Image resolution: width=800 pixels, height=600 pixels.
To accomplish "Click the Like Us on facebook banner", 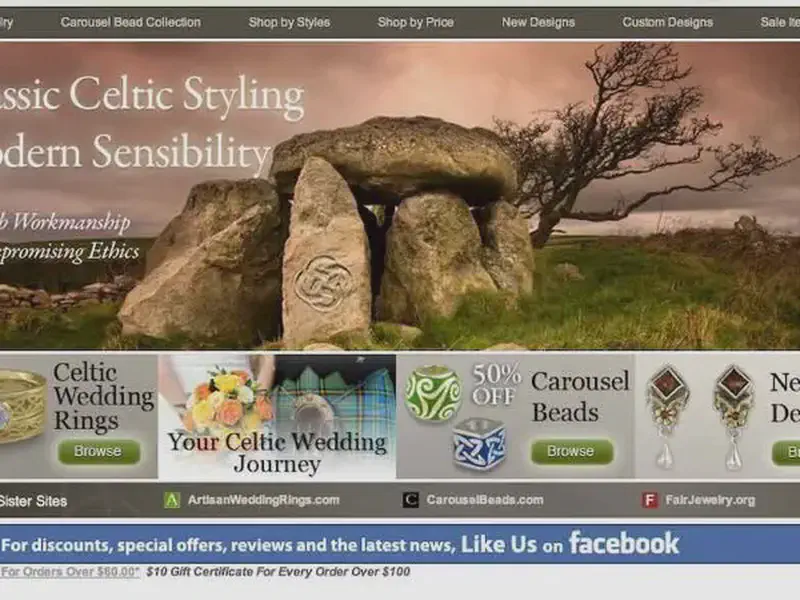I will coord(400,544).
